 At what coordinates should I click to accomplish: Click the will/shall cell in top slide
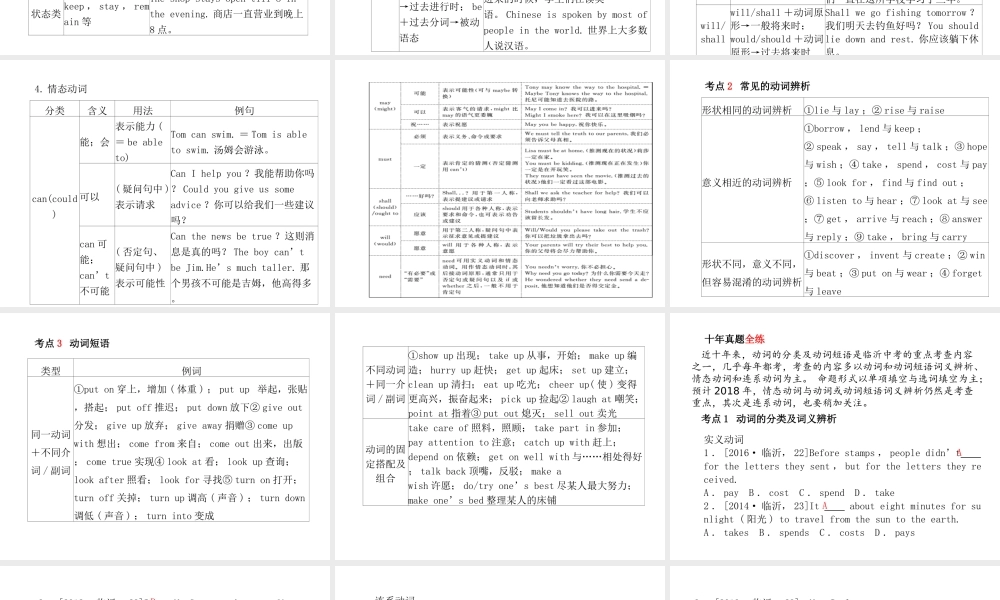(x=712, y=32)
